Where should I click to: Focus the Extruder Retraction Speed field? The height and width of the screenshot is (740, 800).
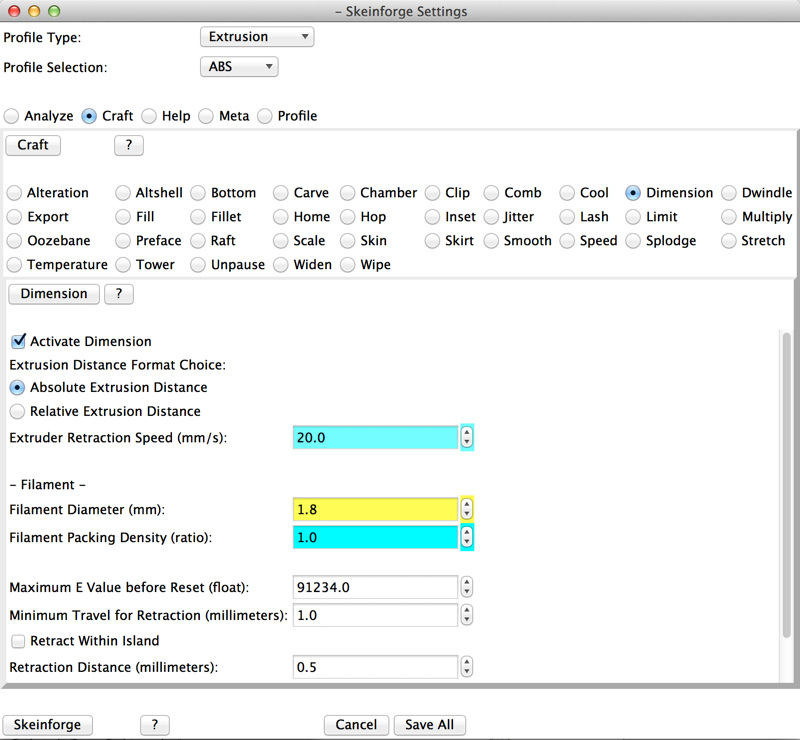point(376,438)
